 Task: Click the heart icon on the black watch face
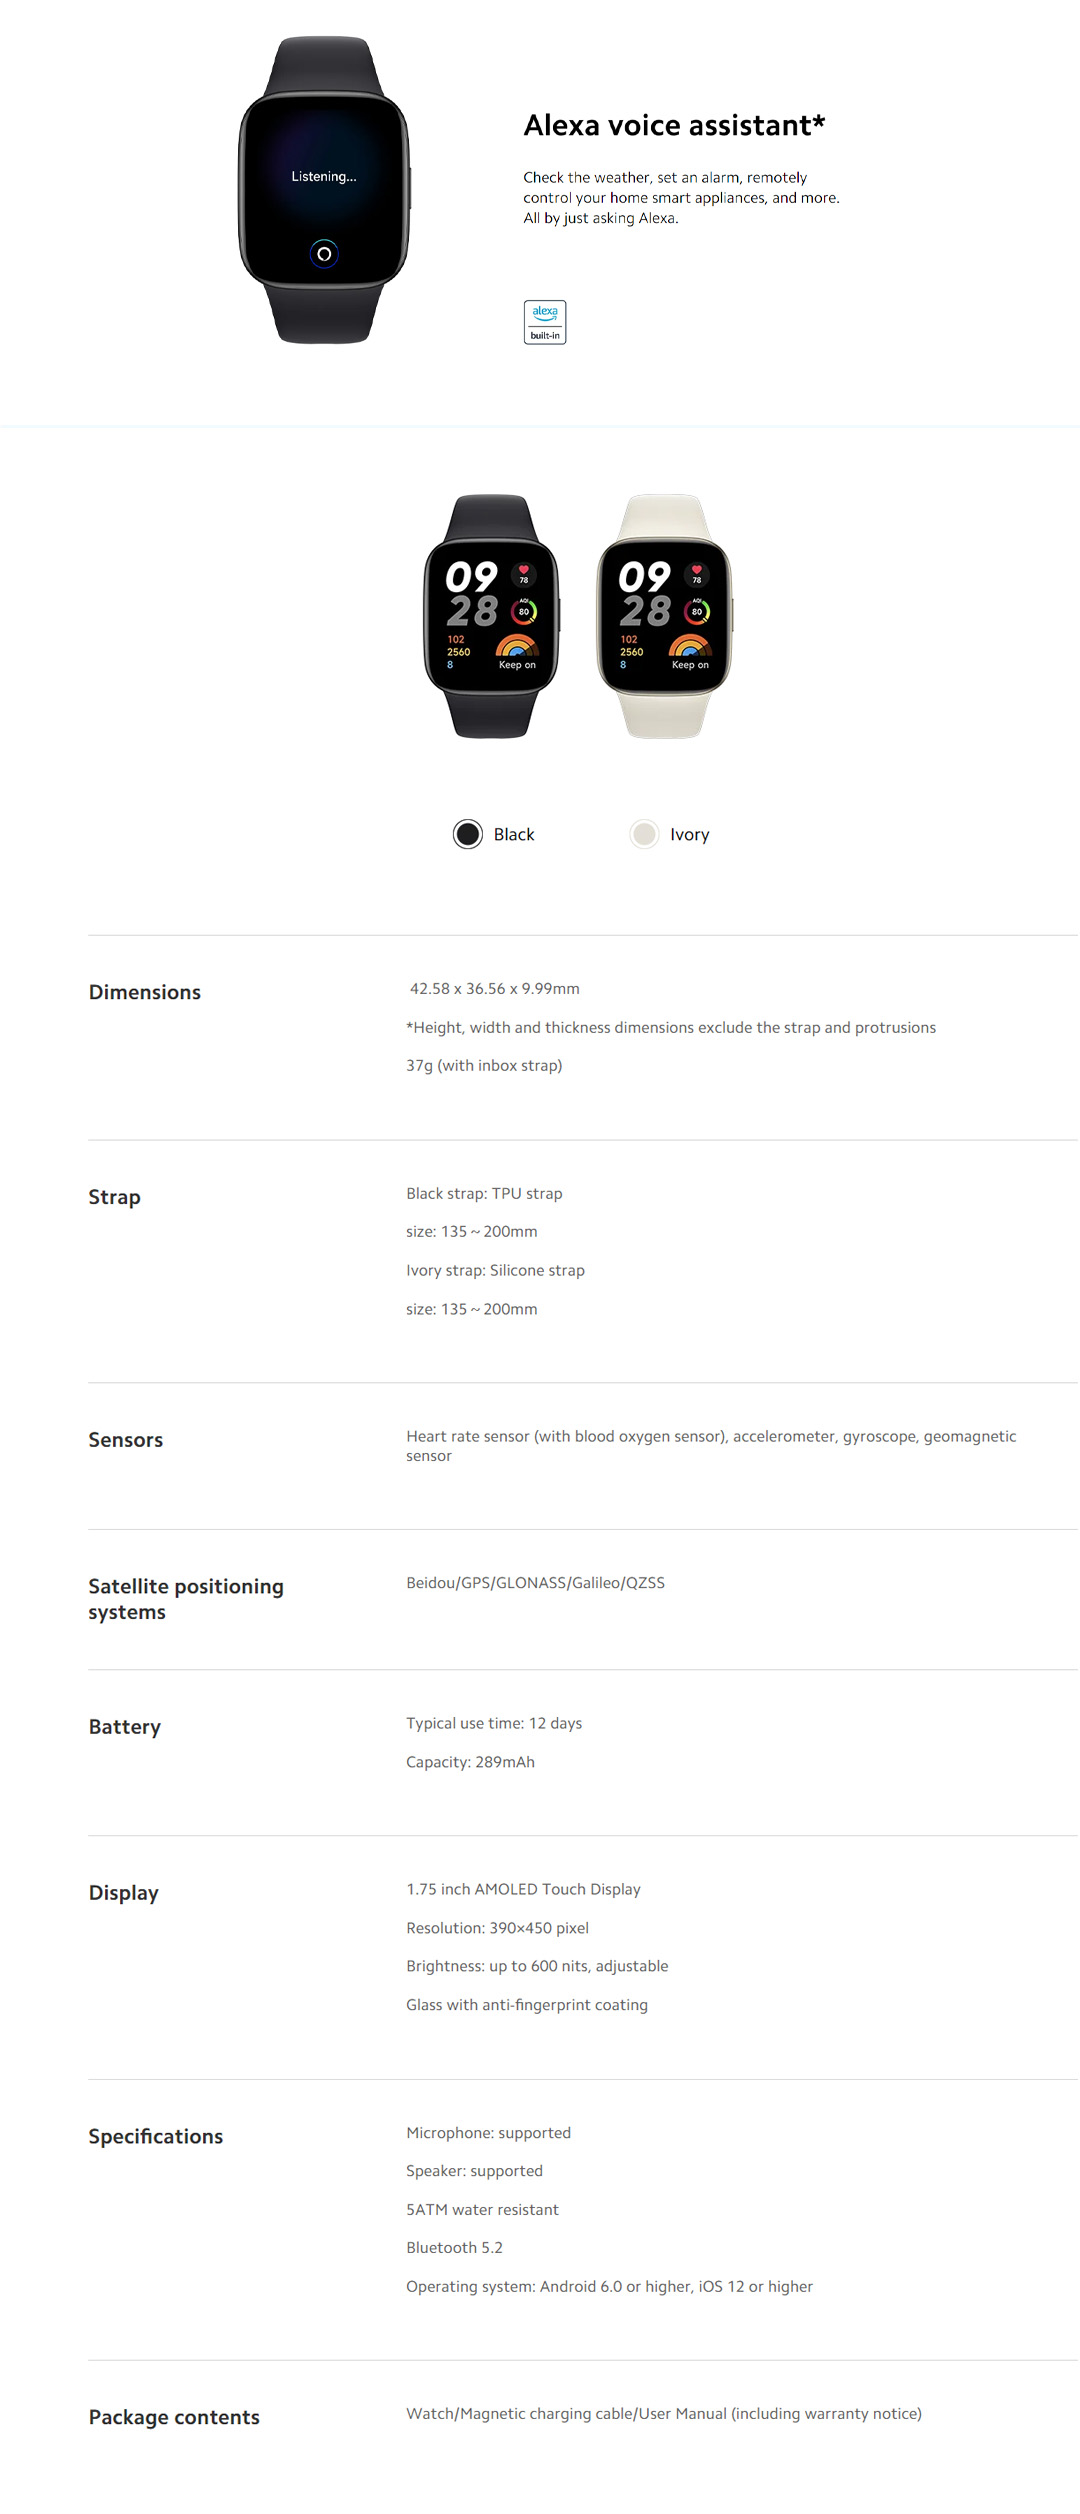tap(523, 571)
